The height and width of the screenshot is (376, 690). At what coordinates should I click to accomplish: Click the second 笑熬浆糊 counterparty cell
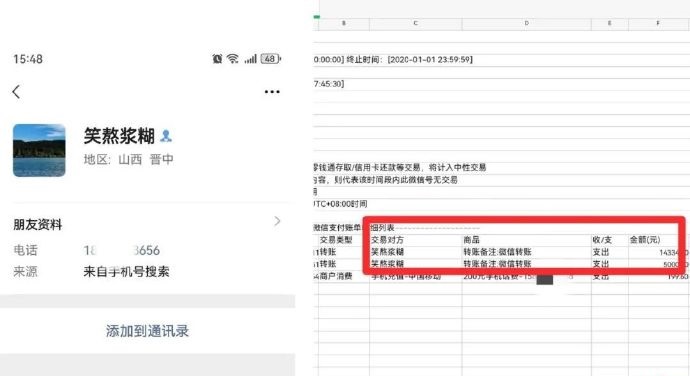click(415, 264)
